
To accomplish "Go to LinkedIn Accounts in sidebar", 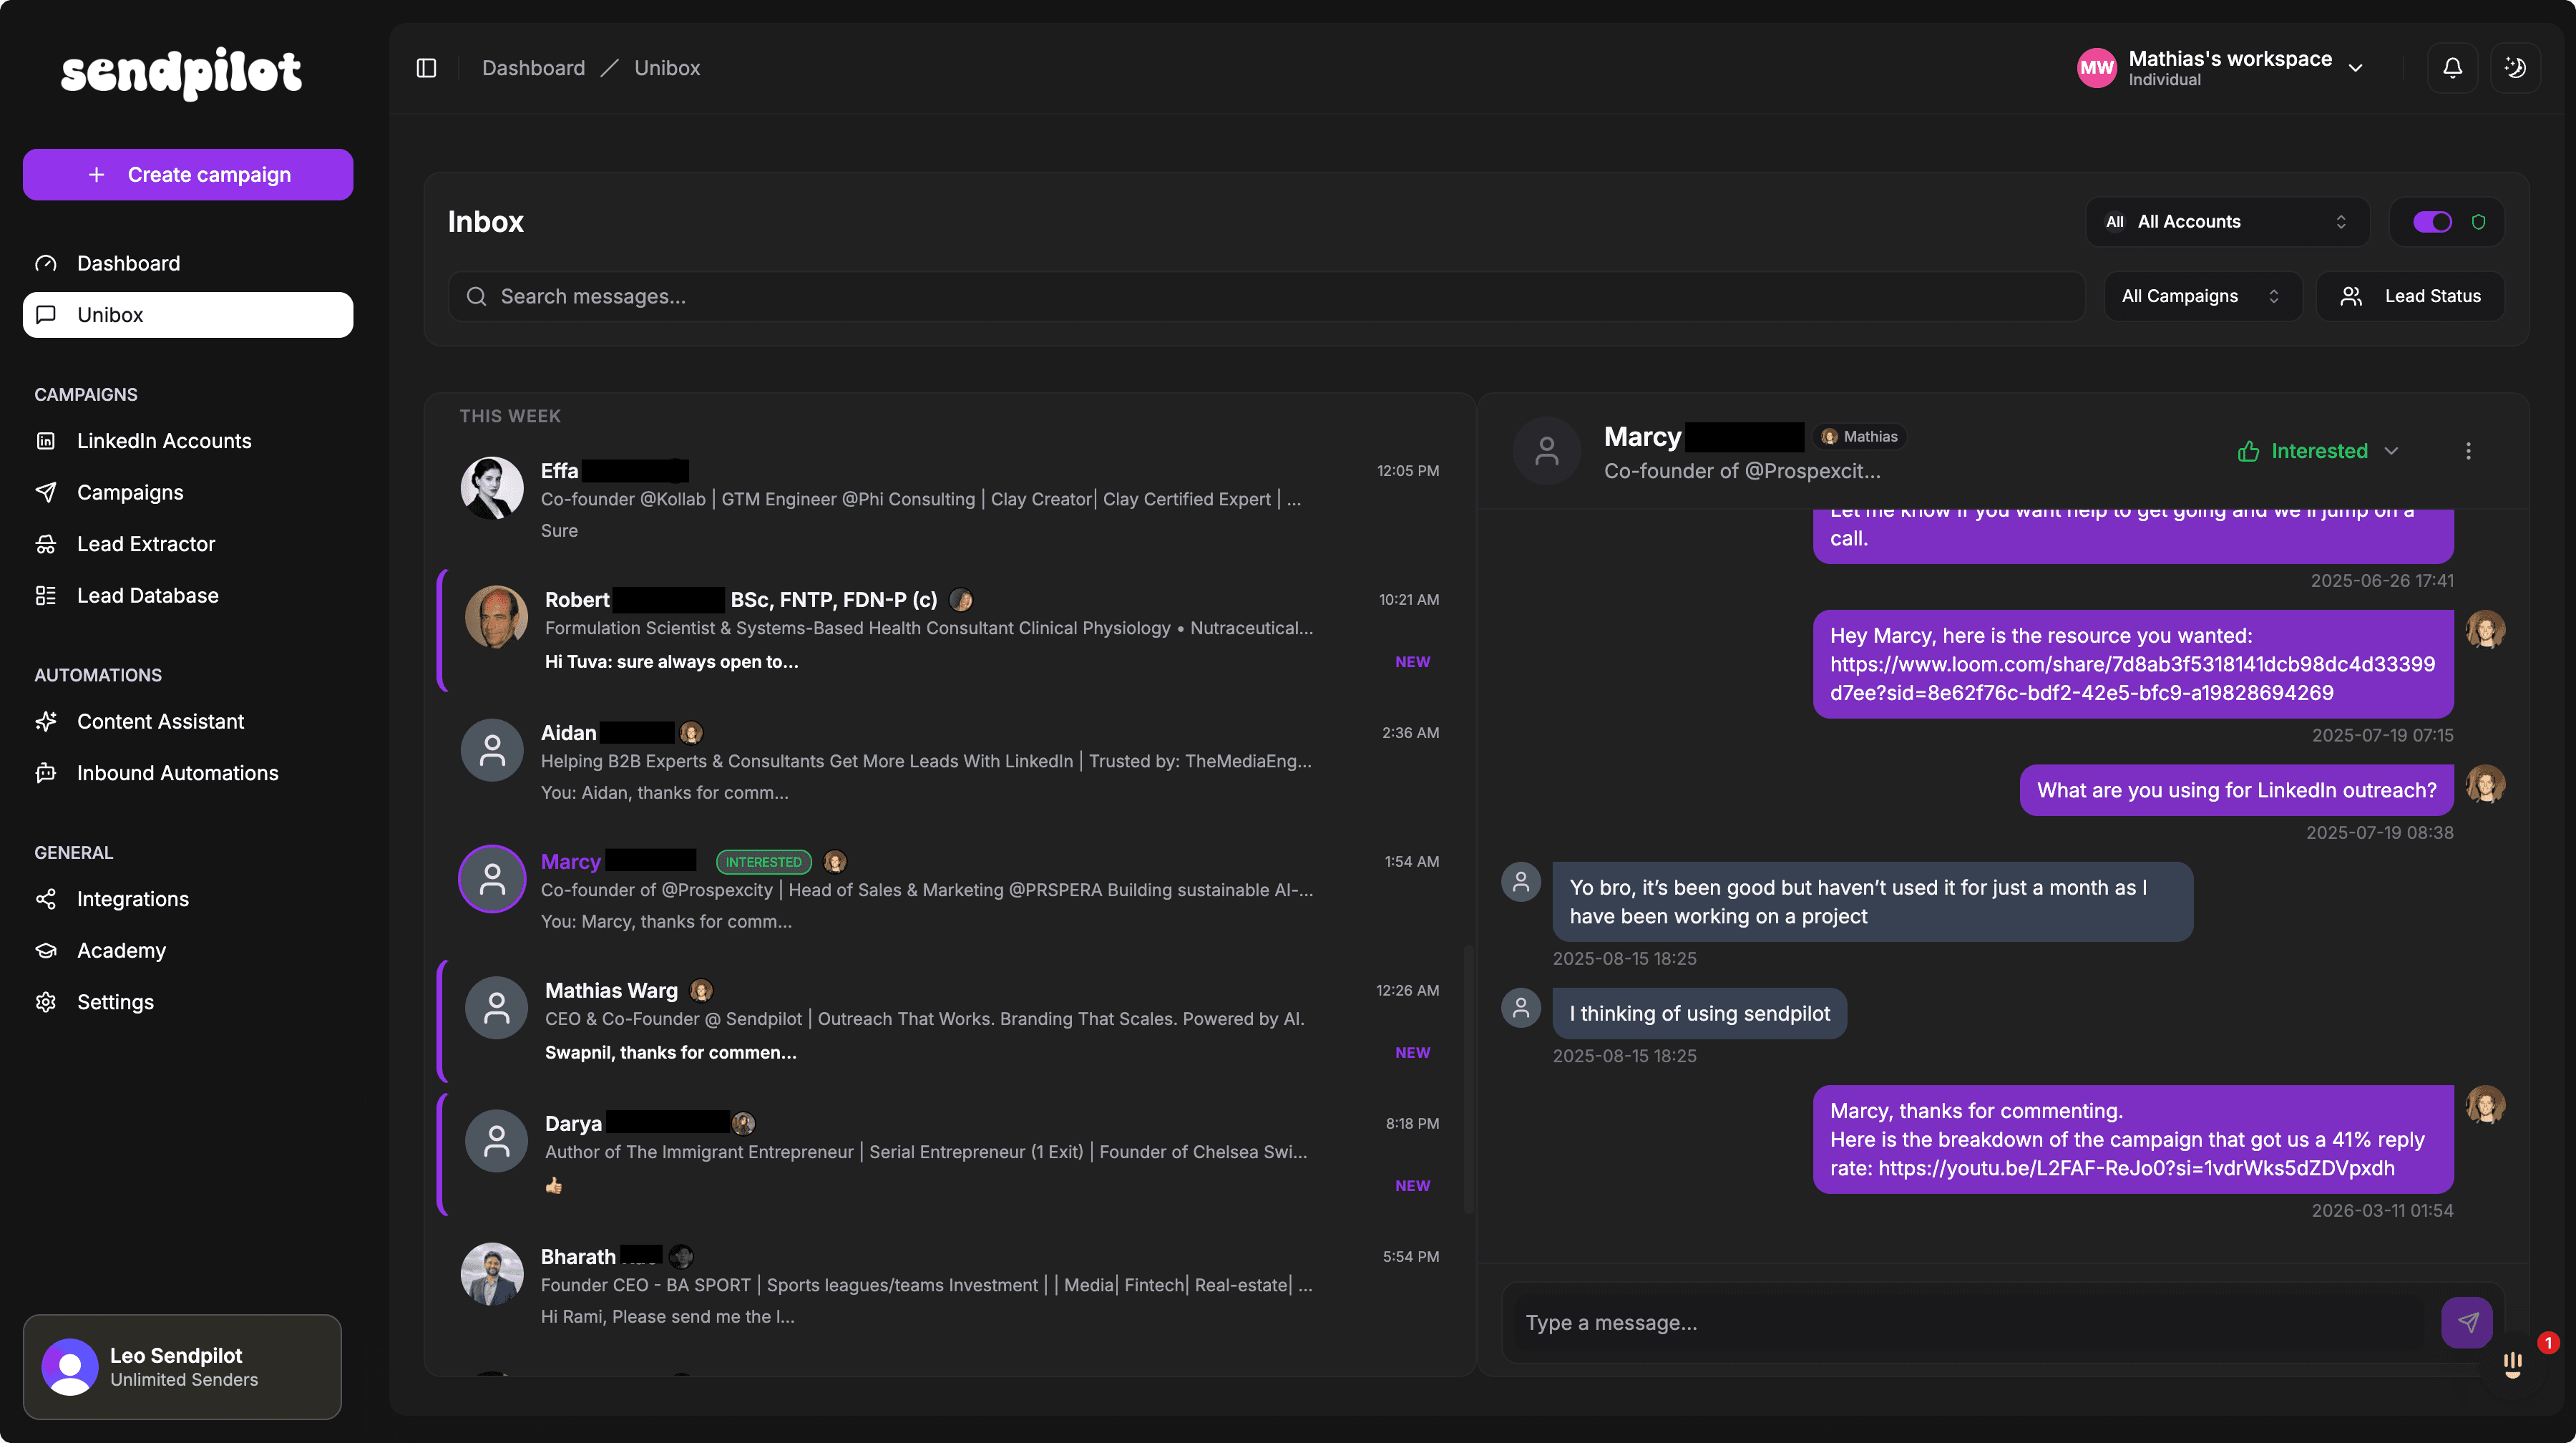I will pos(164,441).
